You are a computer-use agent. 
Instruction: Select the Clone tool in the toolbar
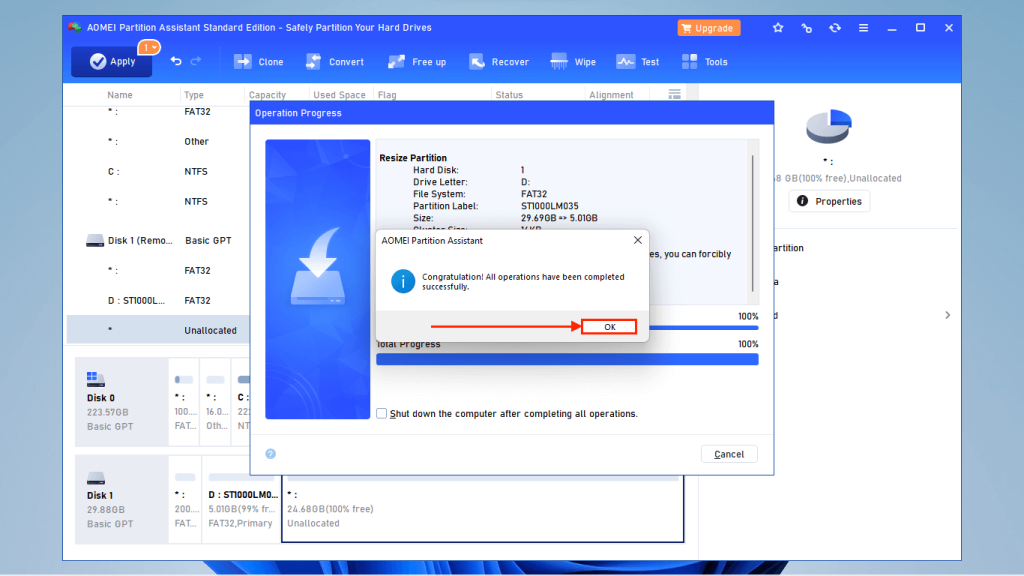click(x=258, y=61)
